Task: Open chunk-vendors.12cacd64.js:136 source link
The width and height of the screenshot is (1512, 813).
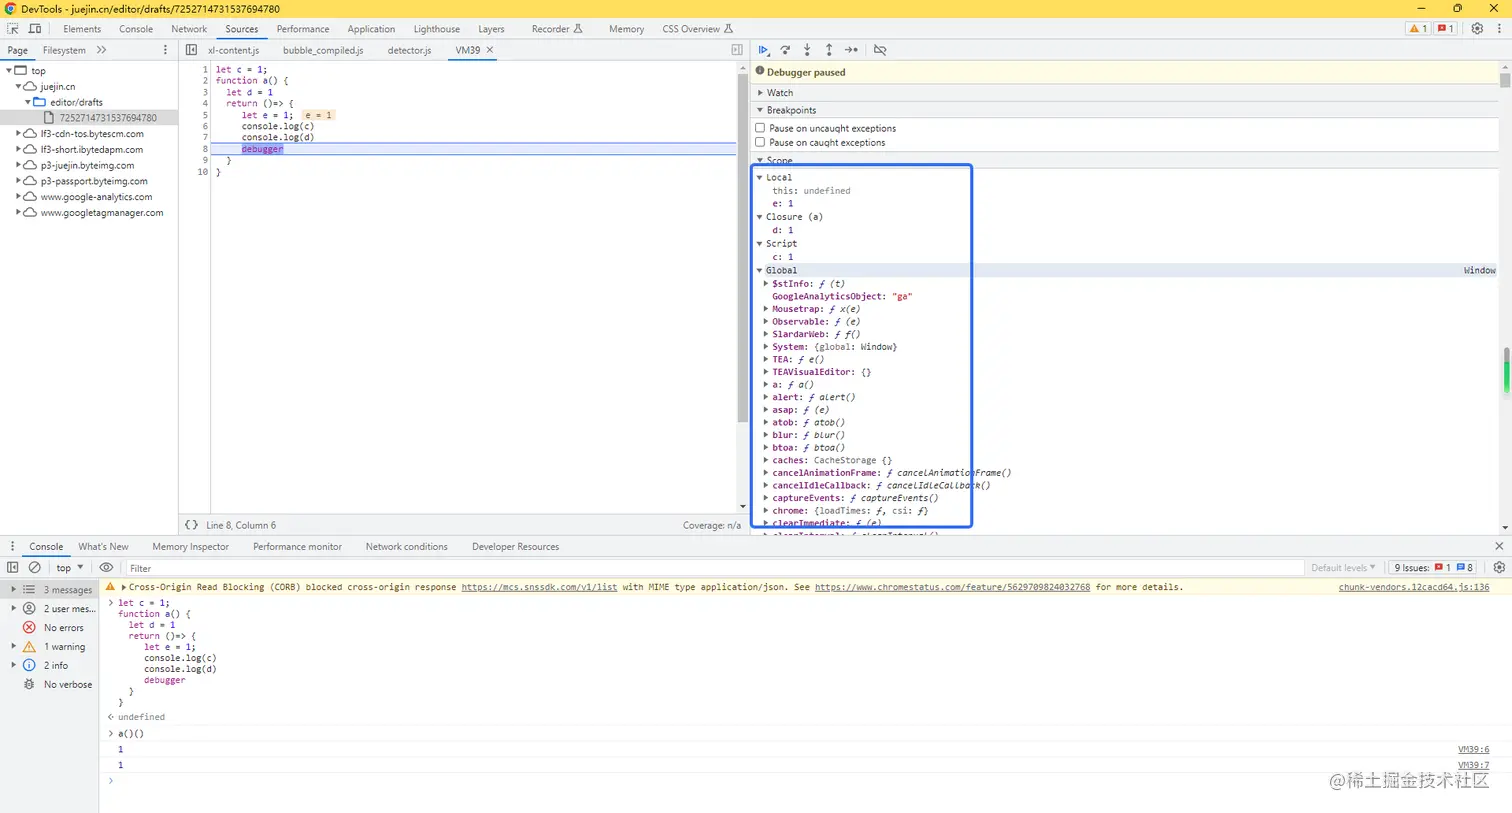Action: coord(1414,587)
